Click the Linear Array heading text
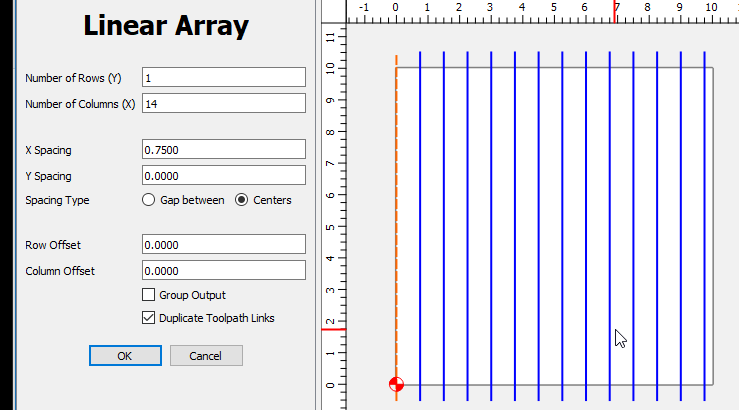739x410 pixels. coord(166,25)
